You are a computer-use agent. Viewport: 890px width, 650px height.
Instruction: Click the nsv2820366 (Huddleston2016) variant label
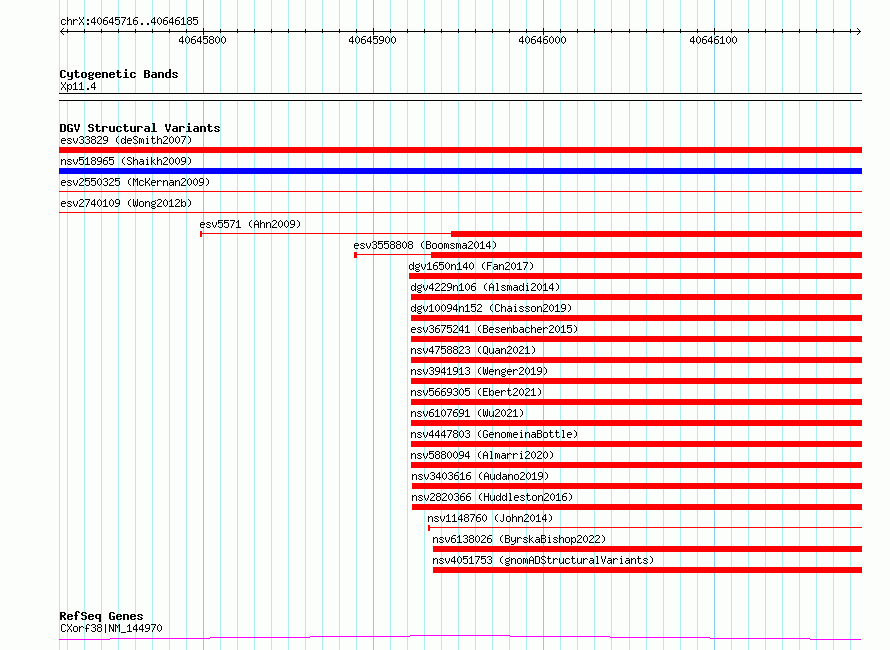491,497
